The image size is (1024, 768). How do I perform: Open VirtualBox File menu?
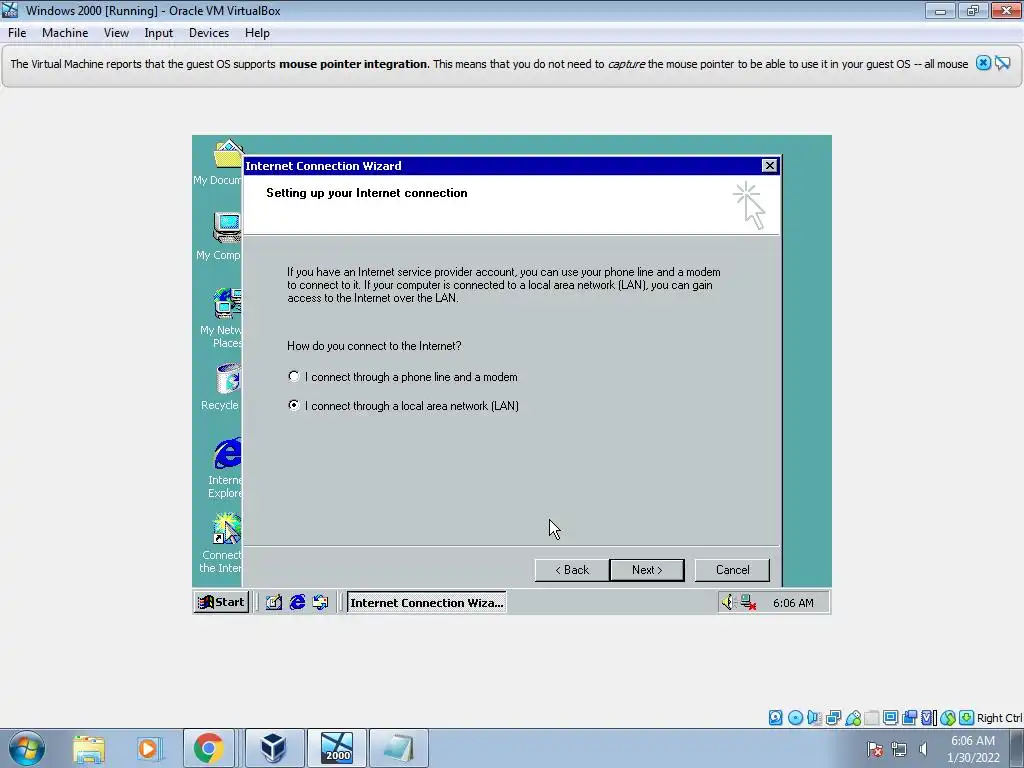pyautogui.click(x=17, y=33)
